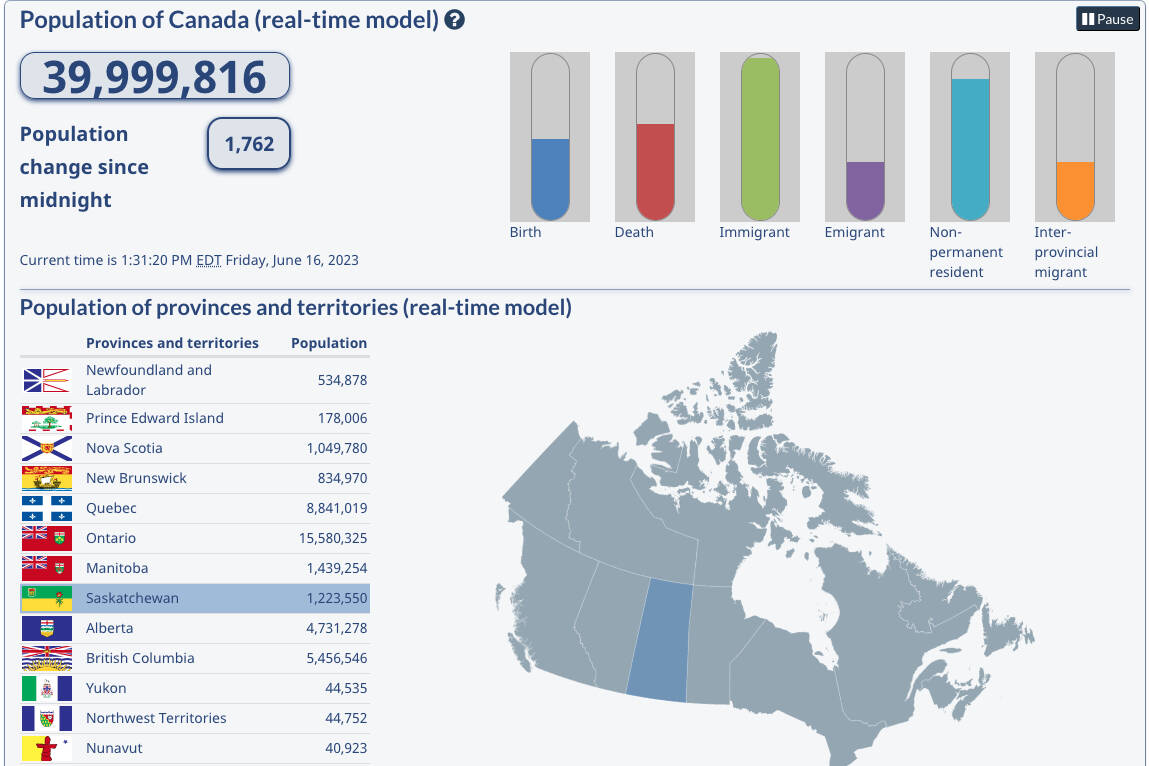Click the Nova Scotia flag icon
Screen dimensions: 1149x766
click(46, 448)
